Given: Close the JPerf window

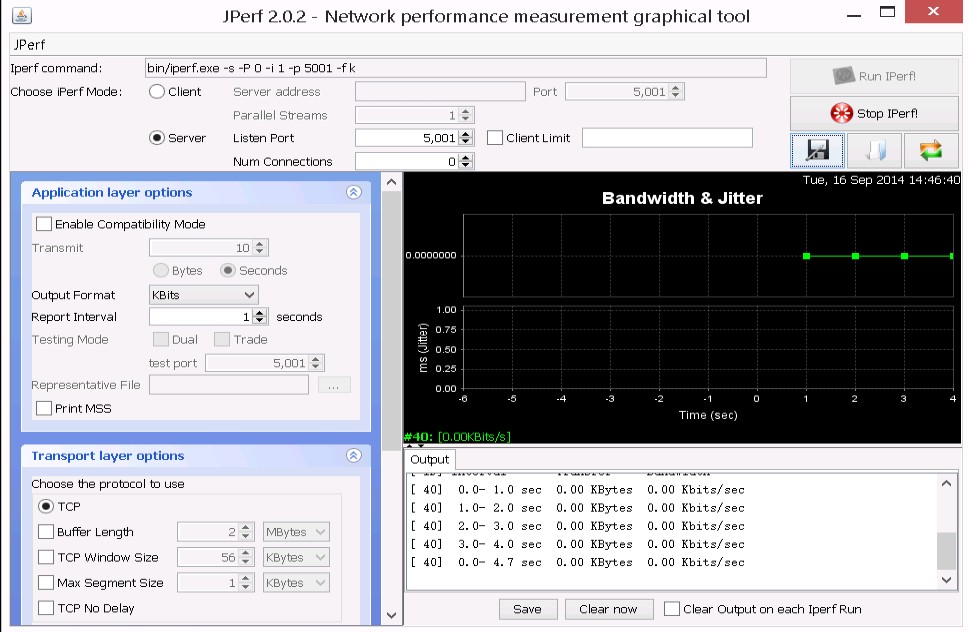Looking at the screenshot, I should (x=933, y=12).
